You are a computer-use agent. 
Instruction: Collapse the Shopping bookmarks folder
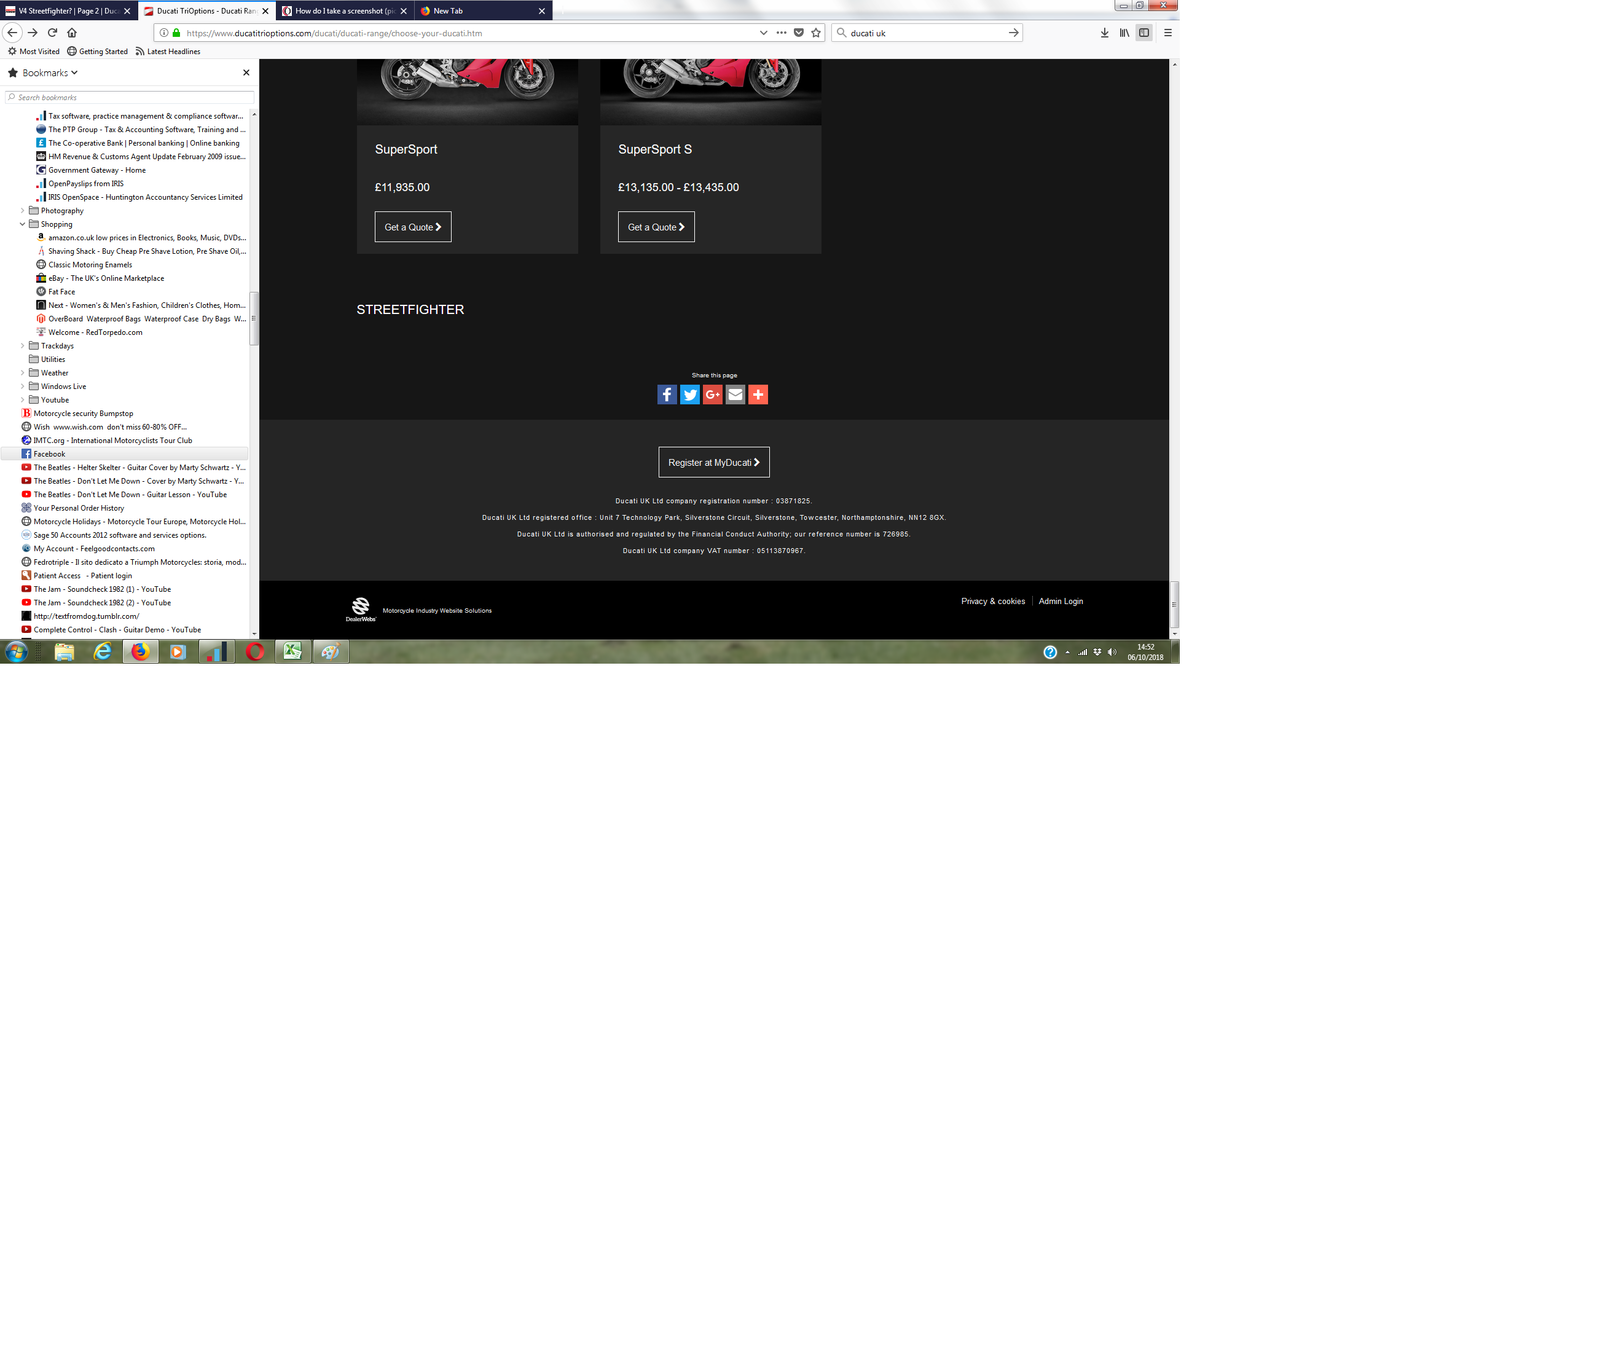(x=23, y=224)
